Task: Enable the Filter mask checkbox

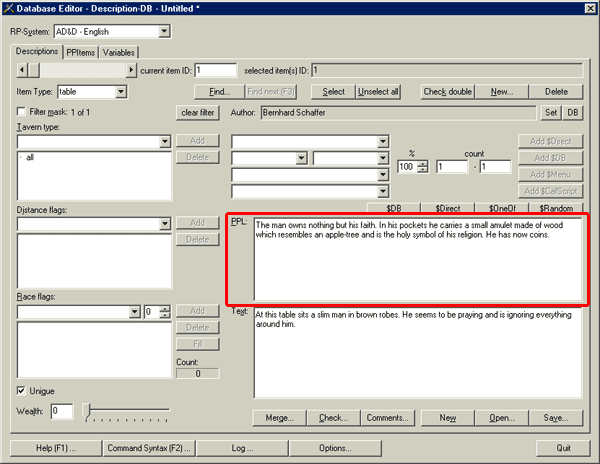Action: 22,112
